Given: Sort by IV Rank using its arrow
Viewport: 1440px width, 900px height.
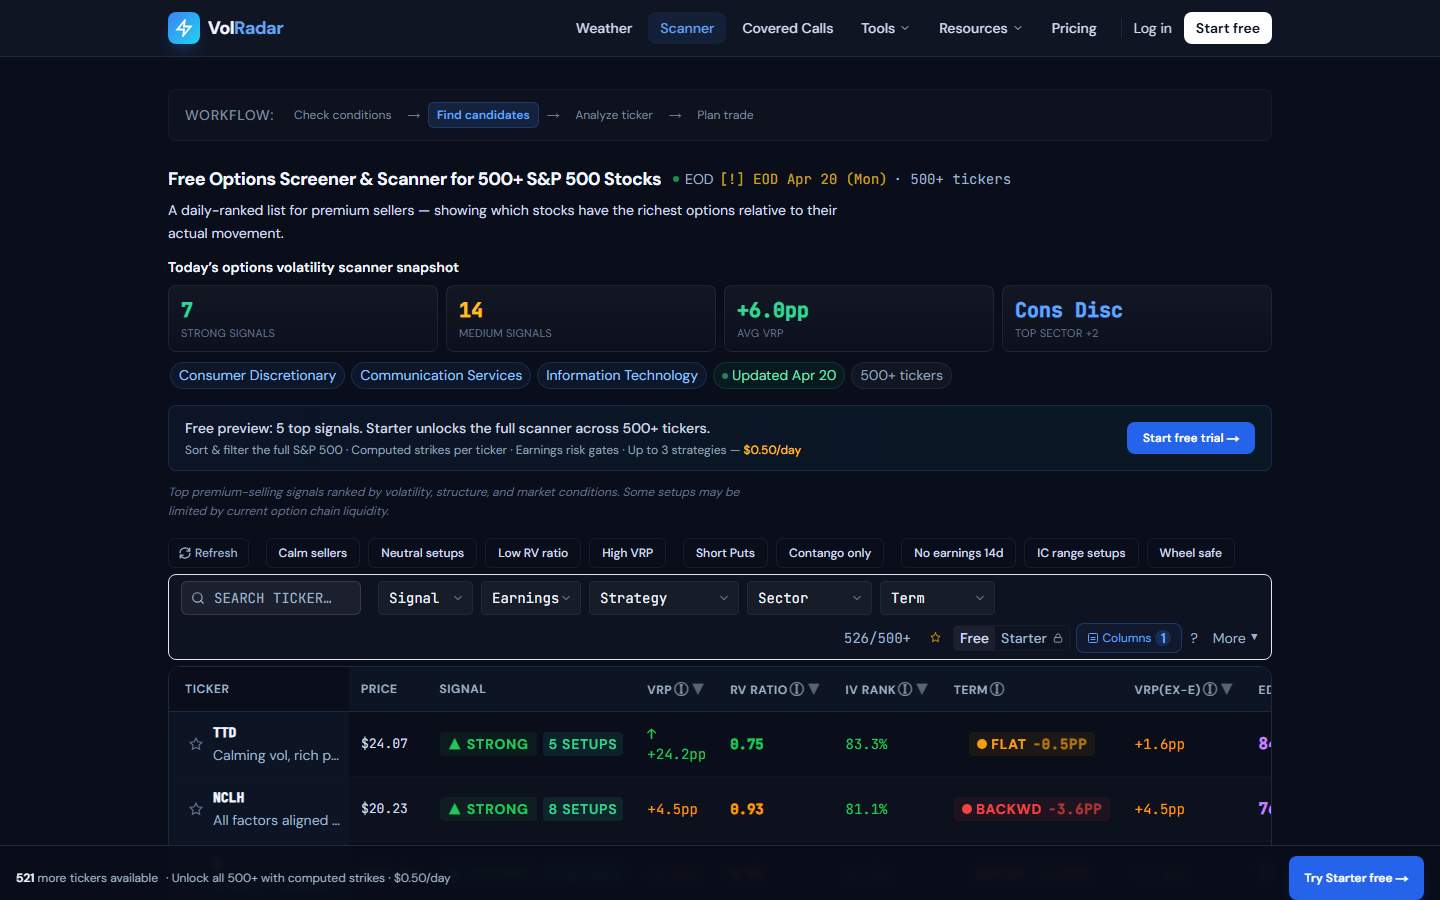Looking at the screenshot, I should (x=922, y=689).
